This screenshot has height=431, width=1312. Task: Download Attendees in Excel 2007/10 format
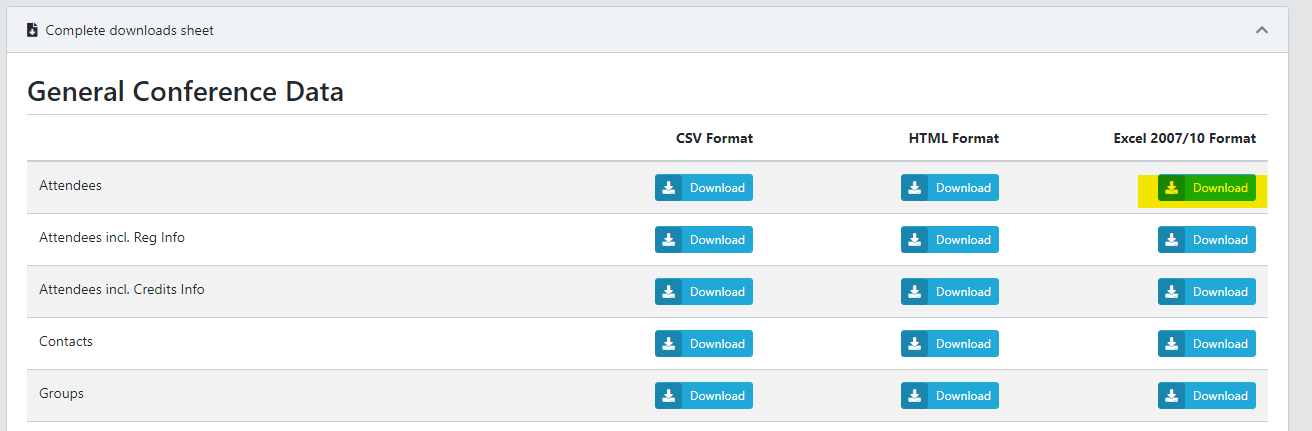[x=1207, y=188]
